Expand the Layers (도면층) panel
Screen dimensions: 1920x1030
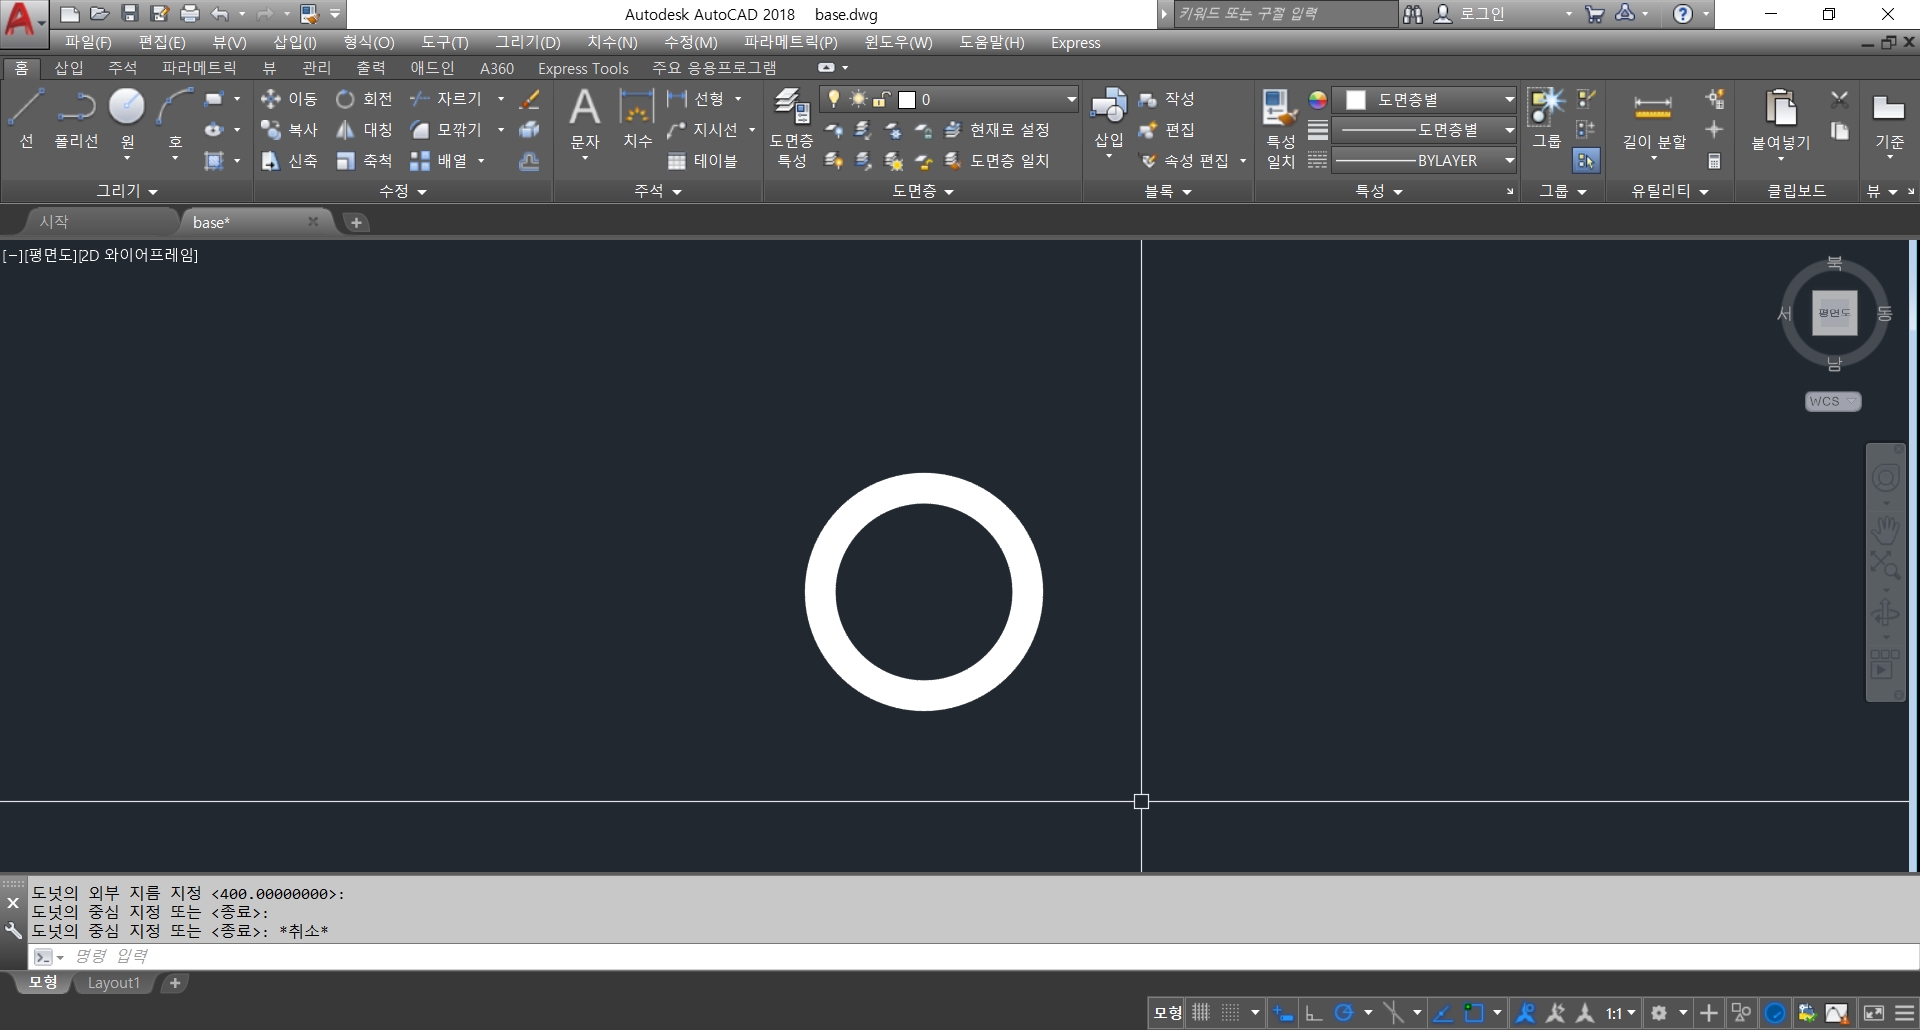coord(923,190)
